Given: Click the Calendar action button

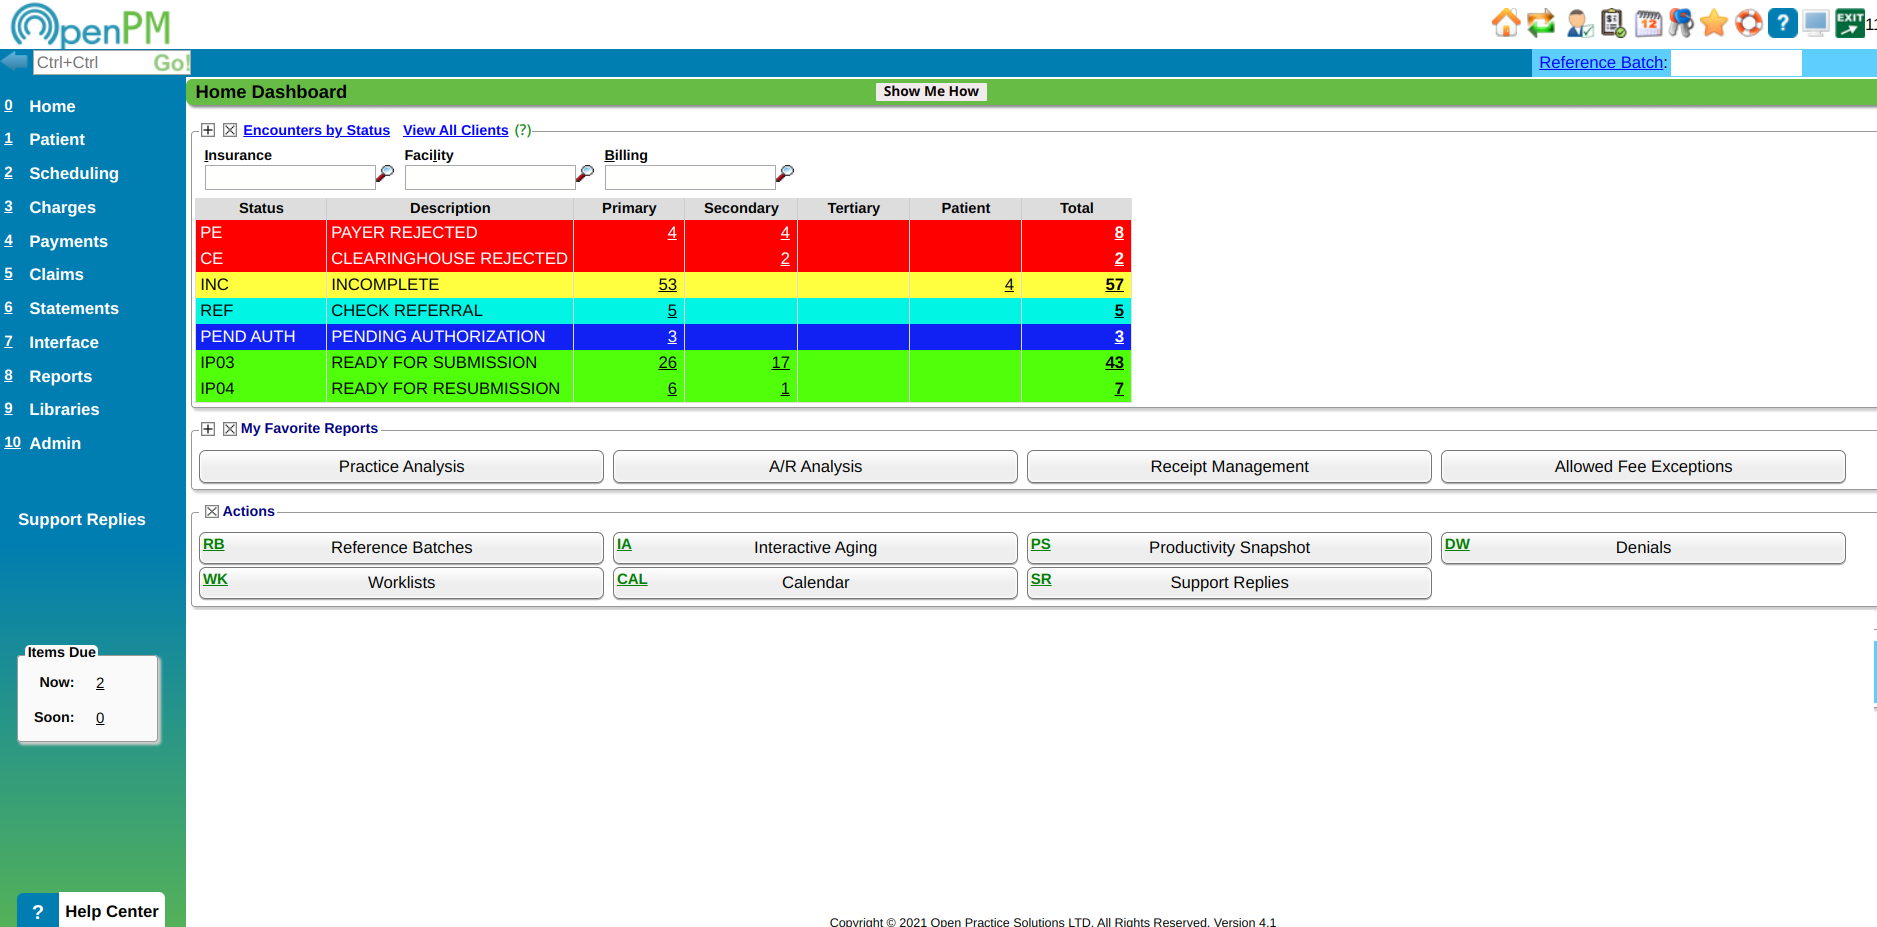Looking at the screenshot, I should tap(815, 582).
